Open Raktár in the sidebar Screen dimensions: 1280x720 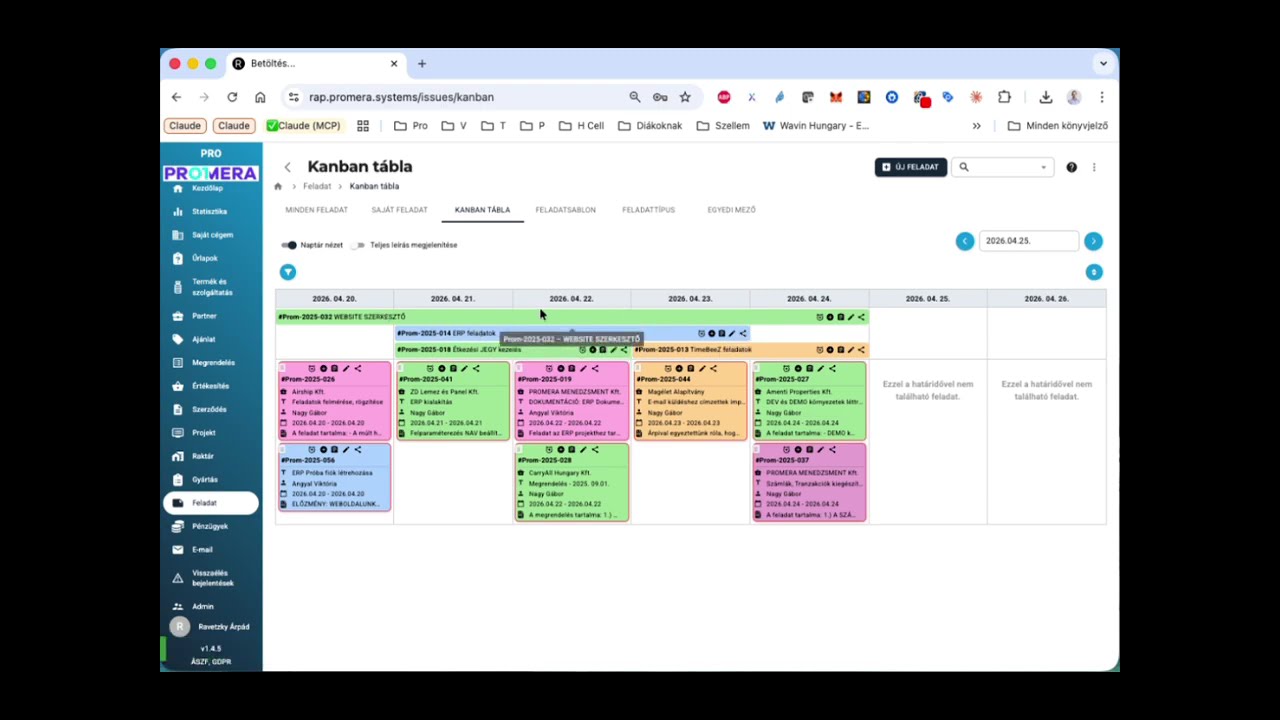[210, 456]
